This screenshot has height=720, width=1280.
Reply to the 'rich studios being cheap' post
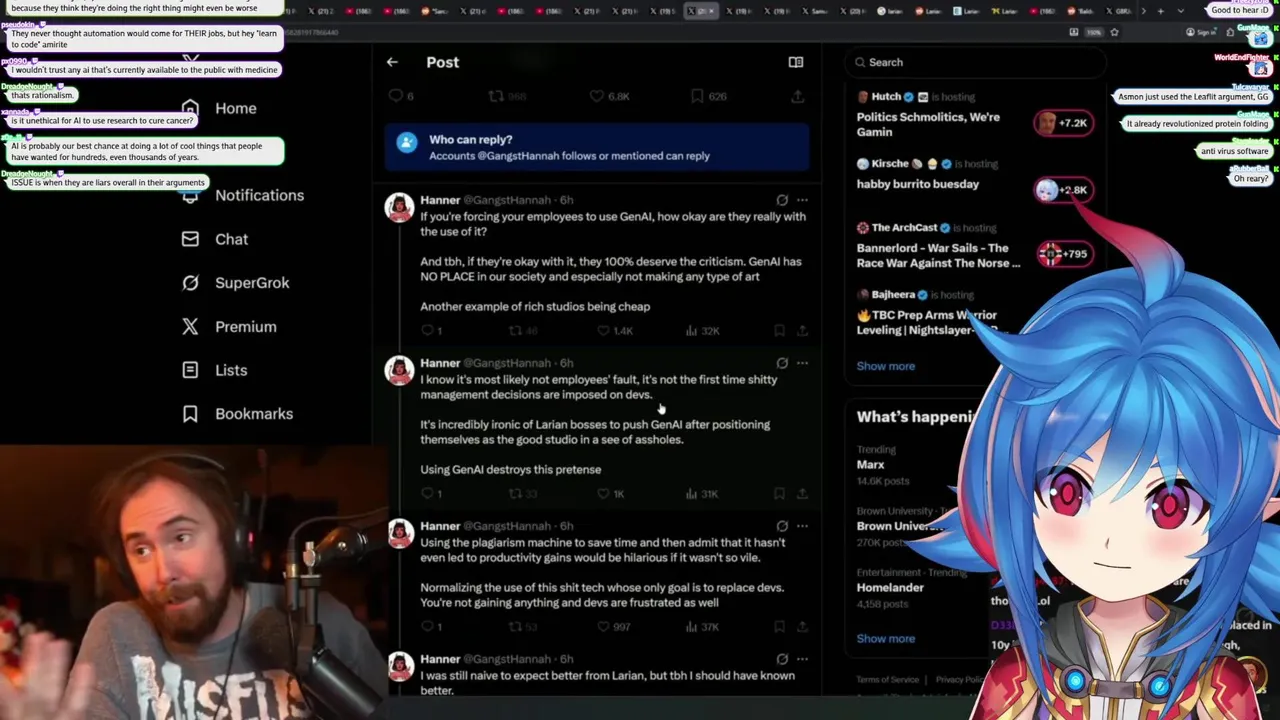click(431, 330)
